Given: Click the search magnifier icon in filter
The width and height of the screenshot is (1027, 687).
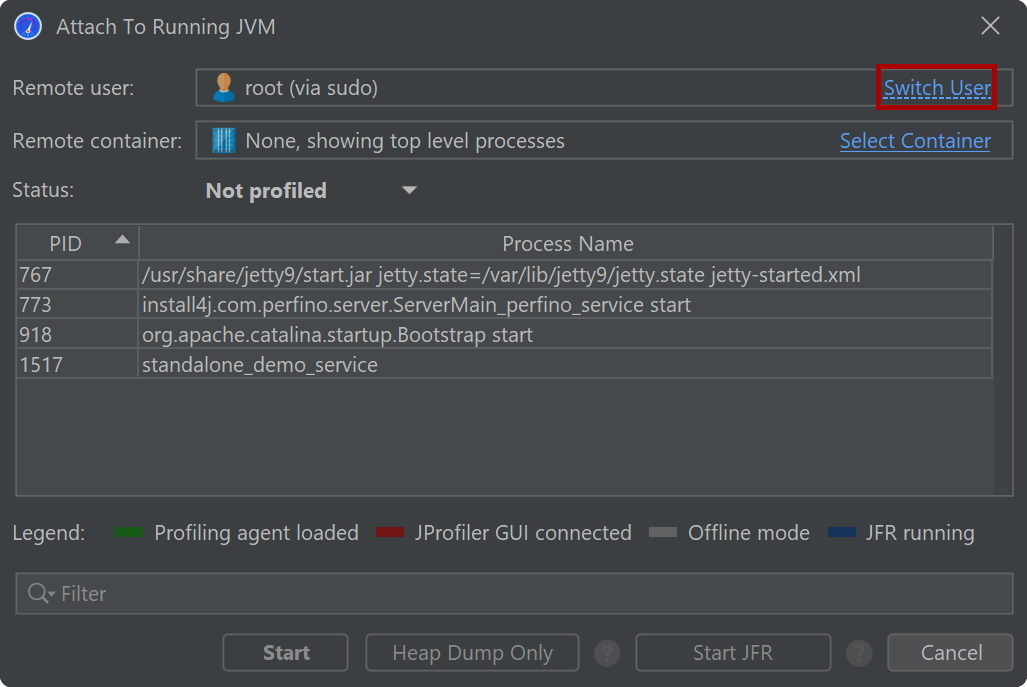Looking at the screenshot, I should 40,594.
